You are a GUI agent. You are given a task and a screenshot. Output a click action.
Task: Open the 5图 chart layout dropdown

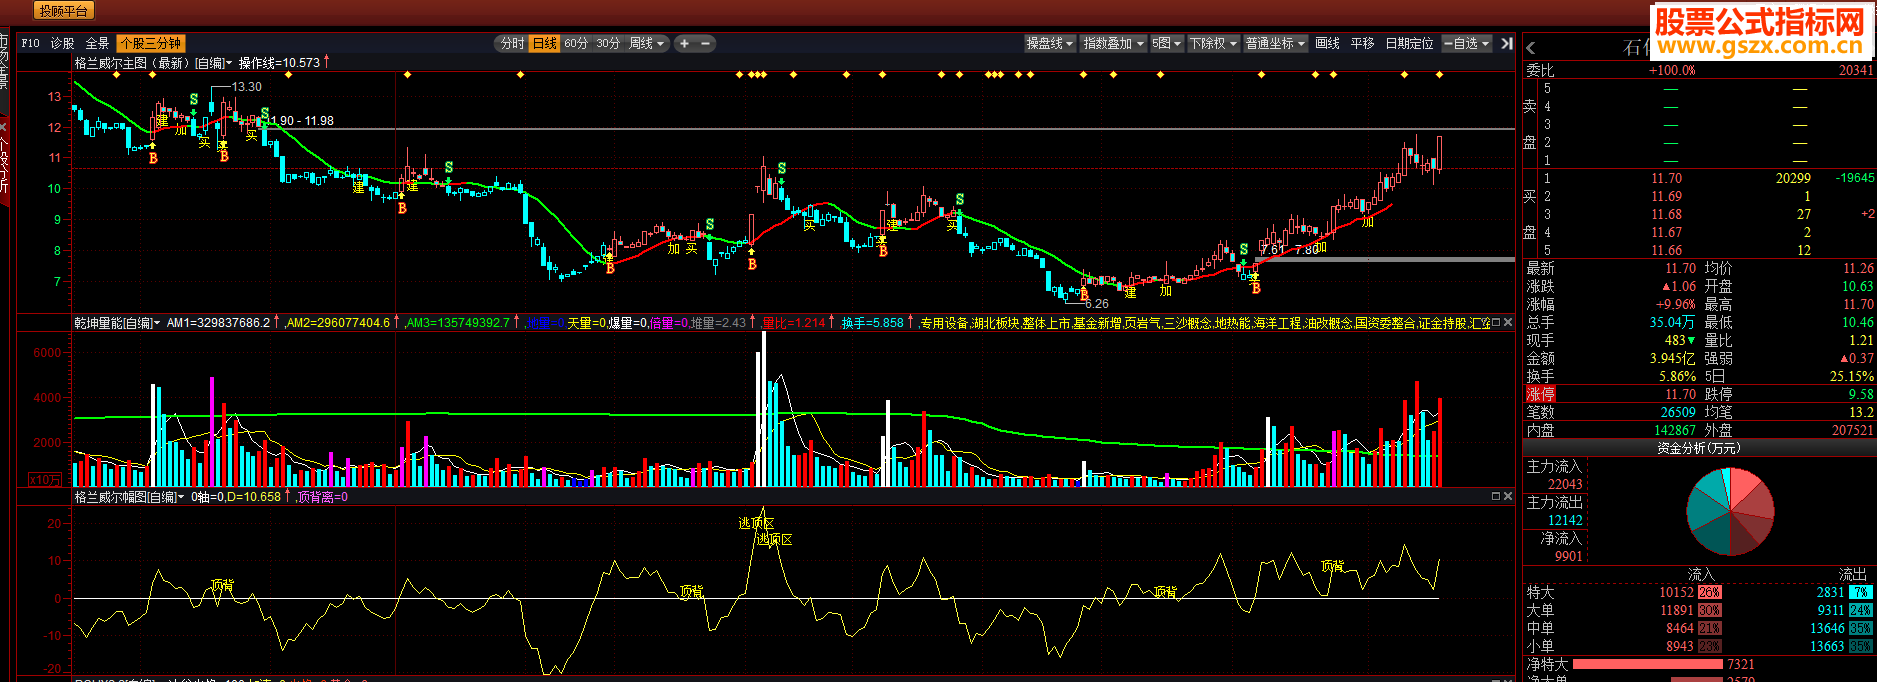point(1167,43)
